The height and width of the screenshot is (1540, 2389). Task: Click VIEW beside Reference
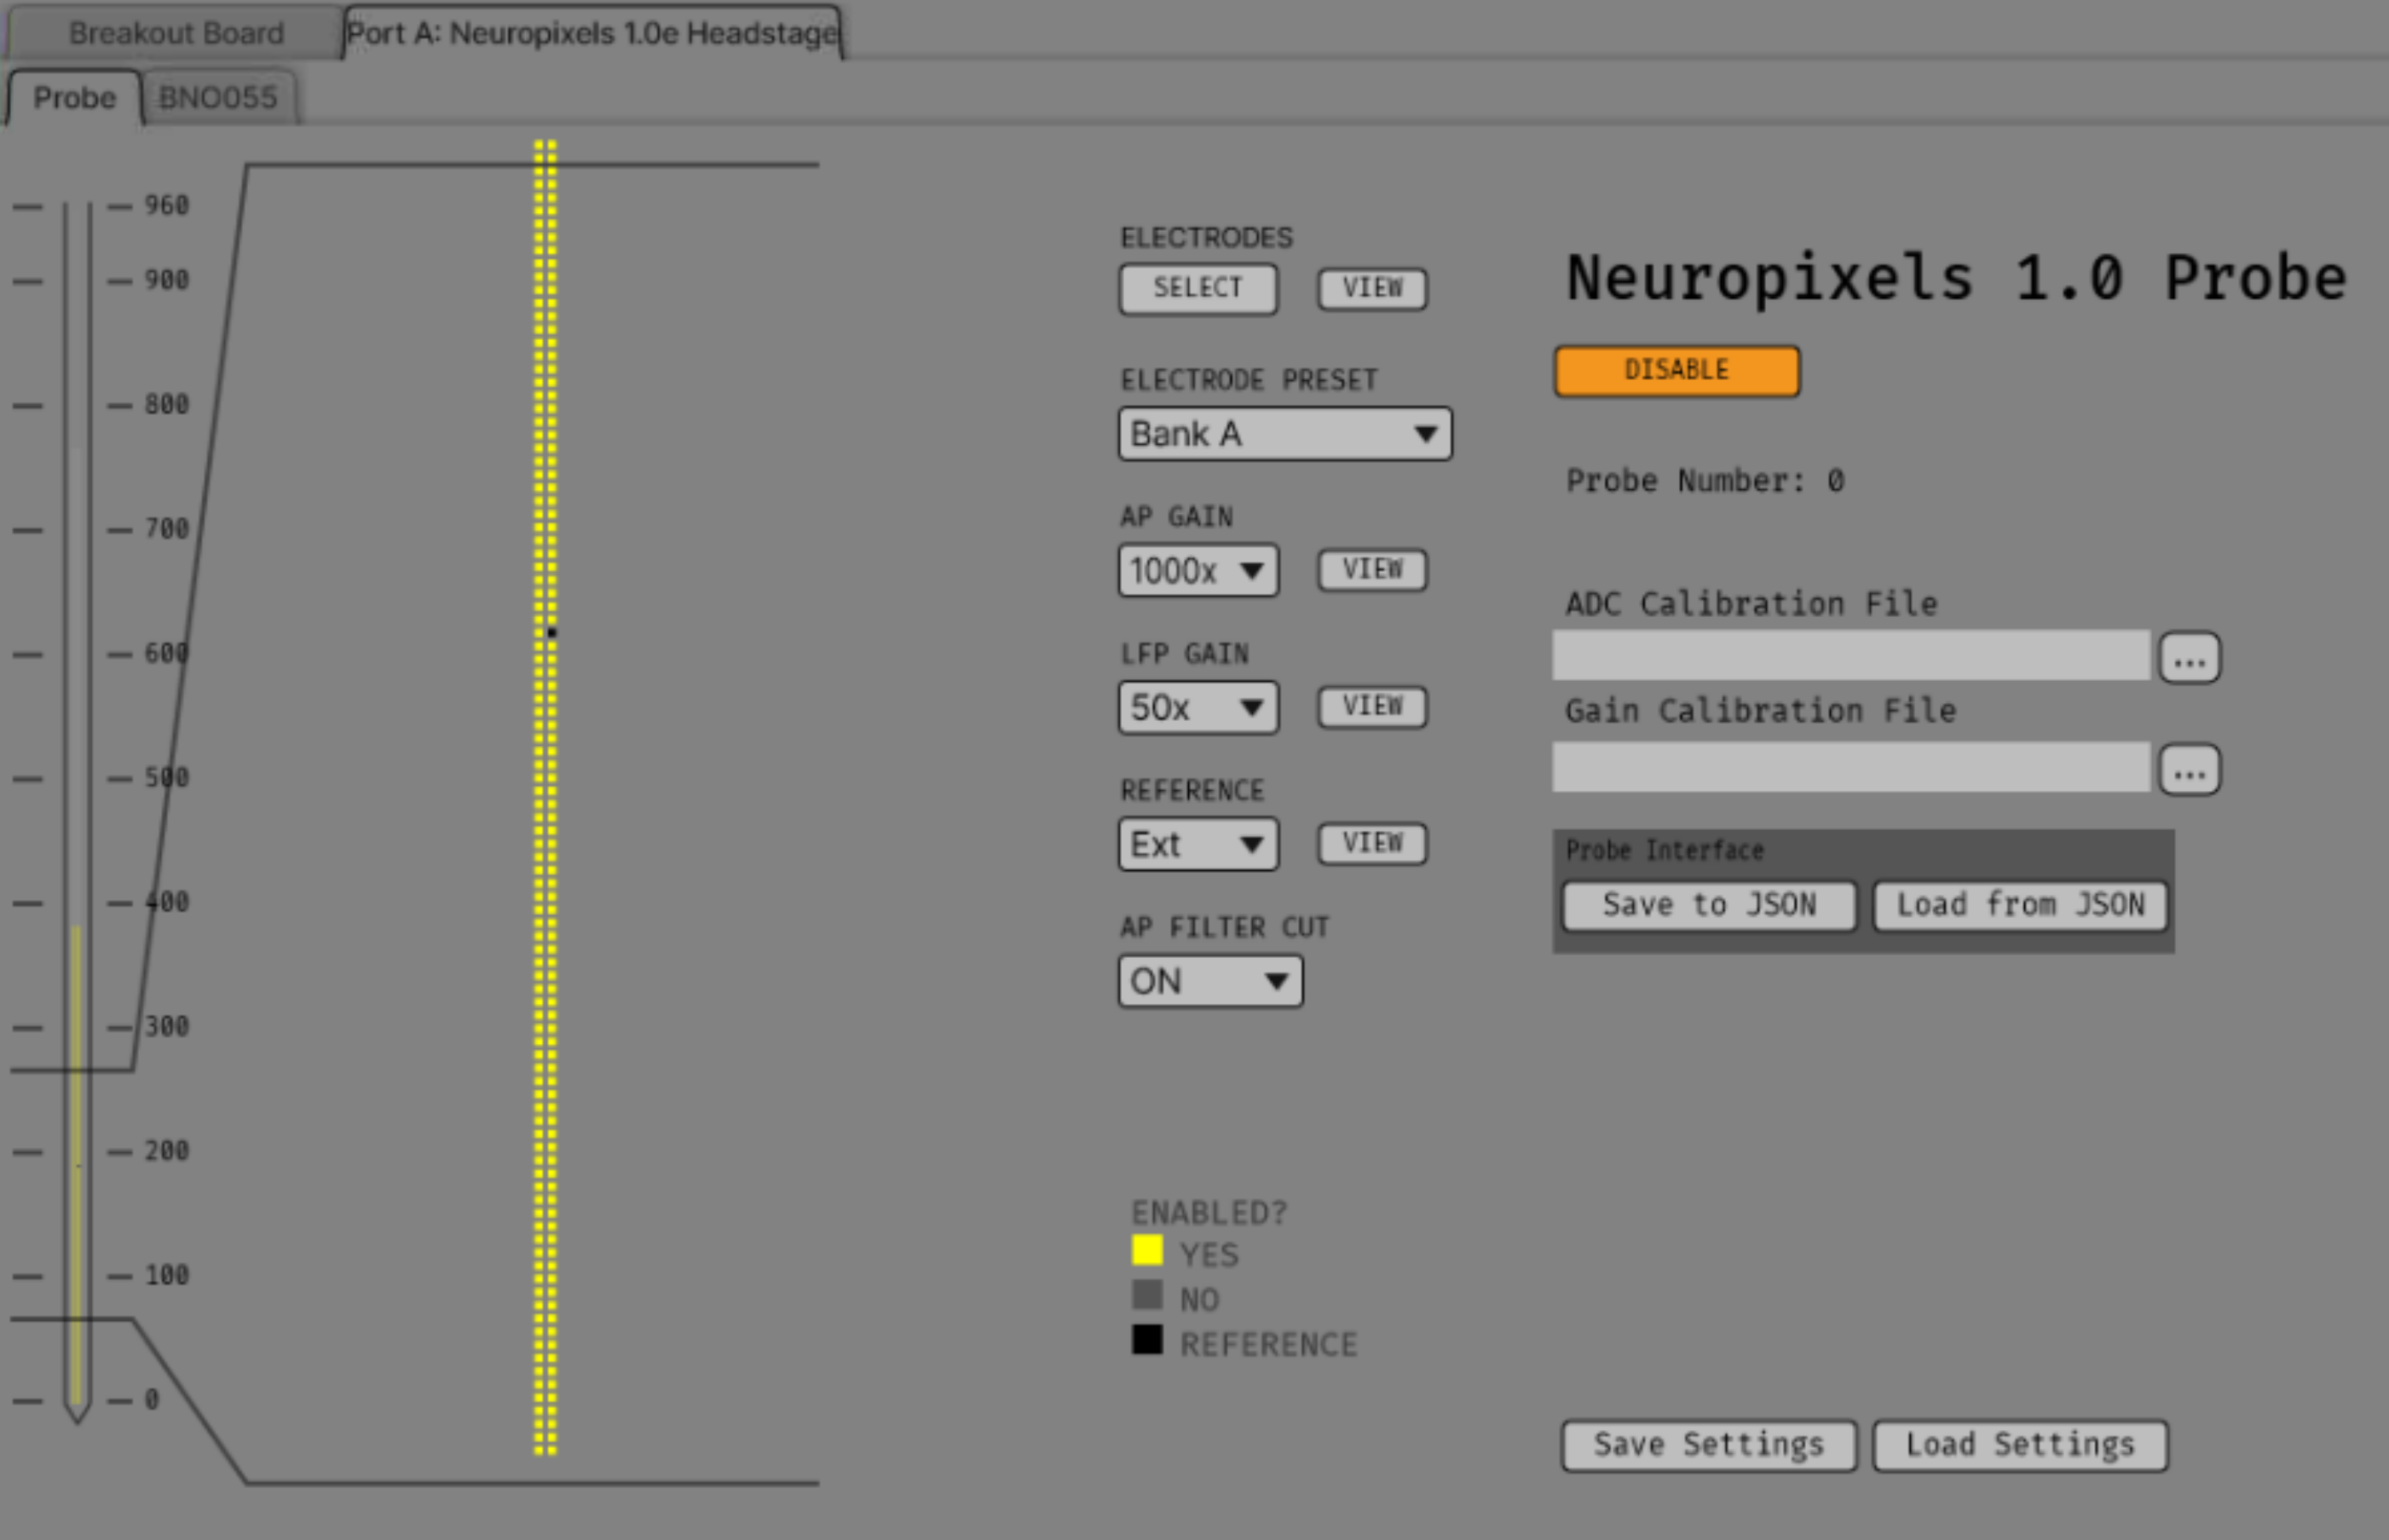tap(1371, 843)
